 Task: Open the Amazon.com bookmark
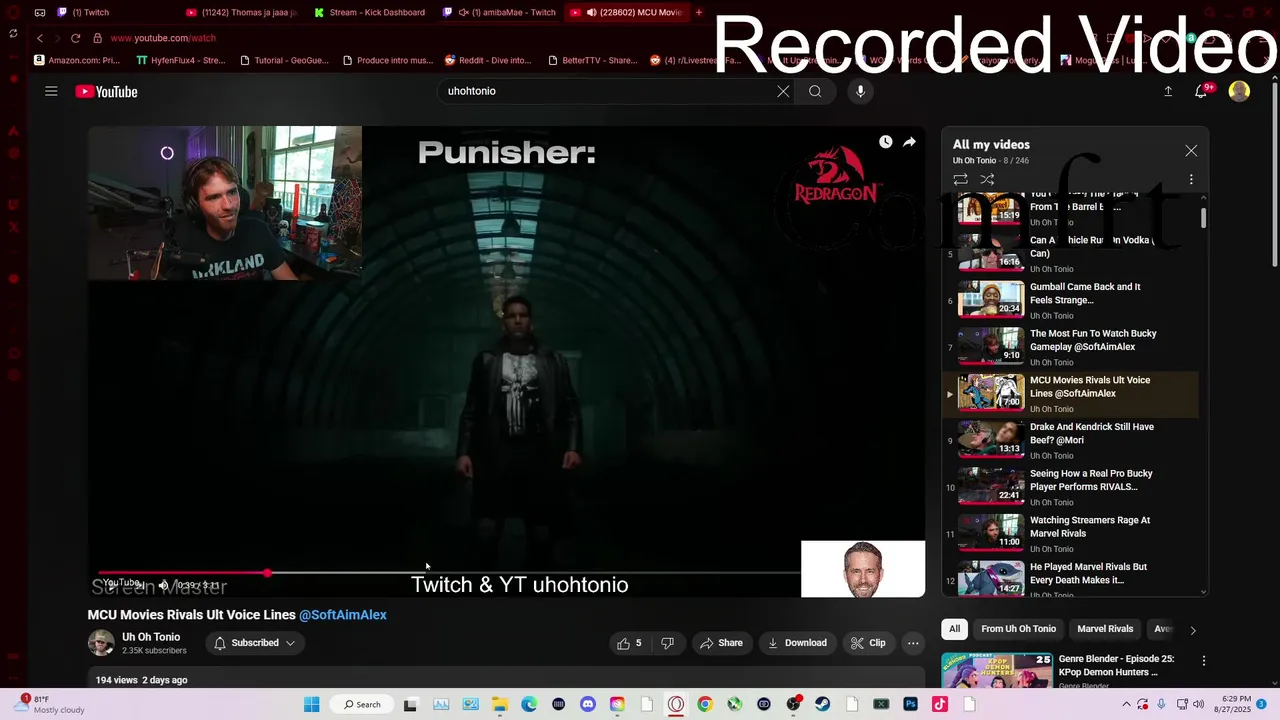(77, 60)
